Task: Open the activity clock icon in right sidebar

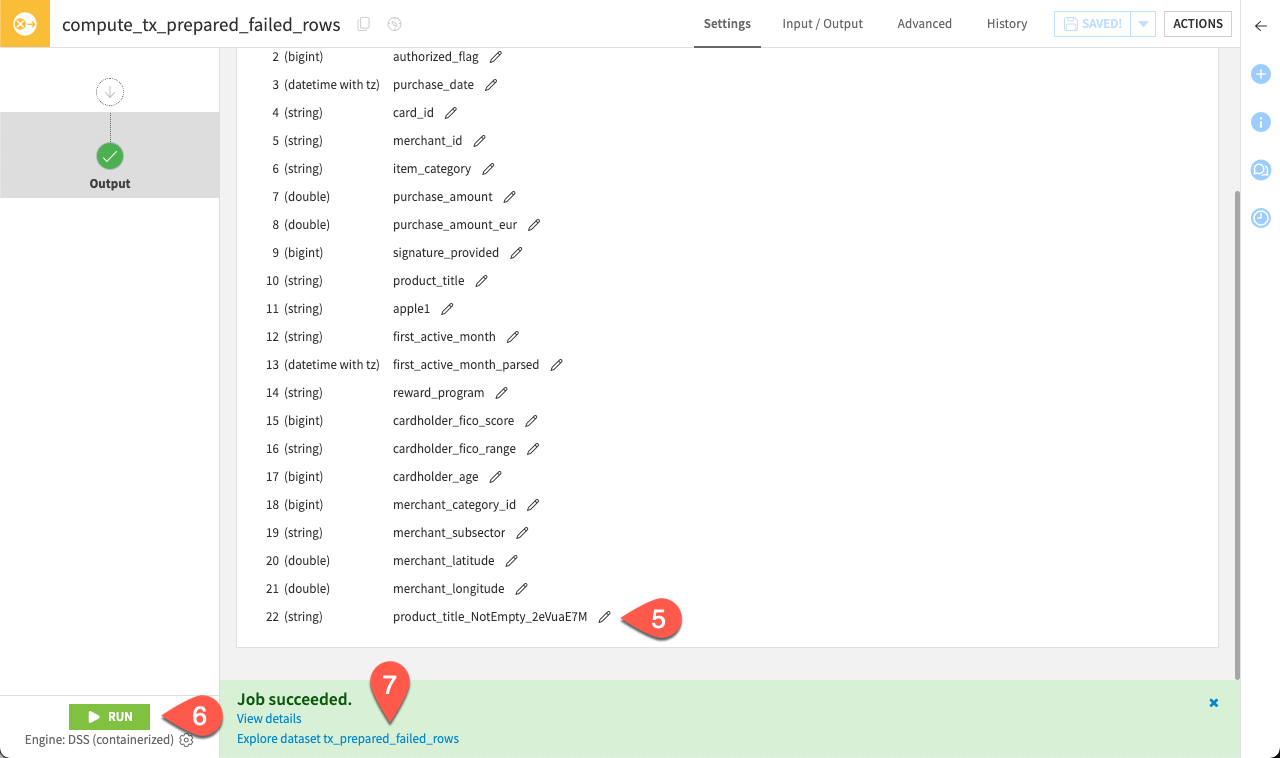Action: coord(1260,218)
